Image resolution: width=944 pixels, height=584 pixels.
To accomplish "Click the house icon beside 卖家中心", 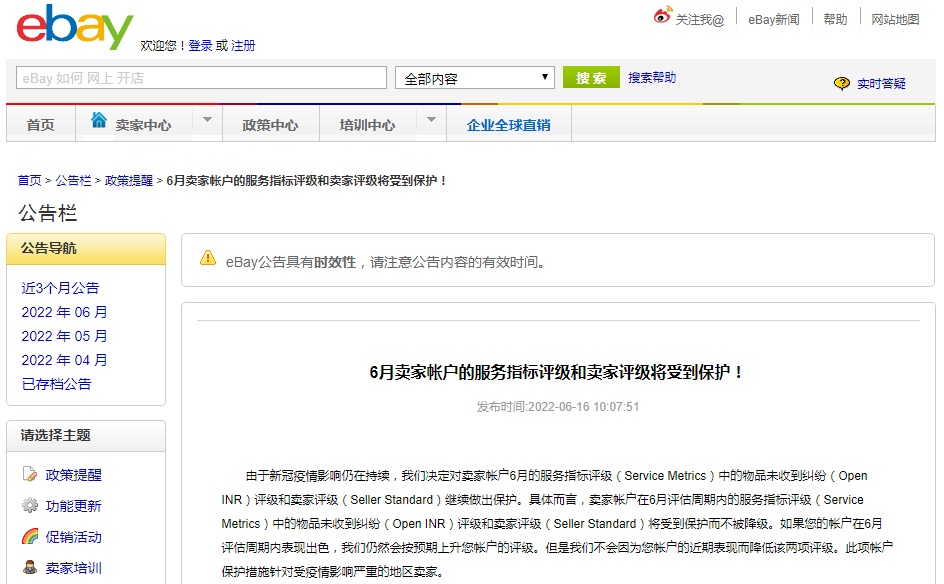I will (x=99, y=119).
